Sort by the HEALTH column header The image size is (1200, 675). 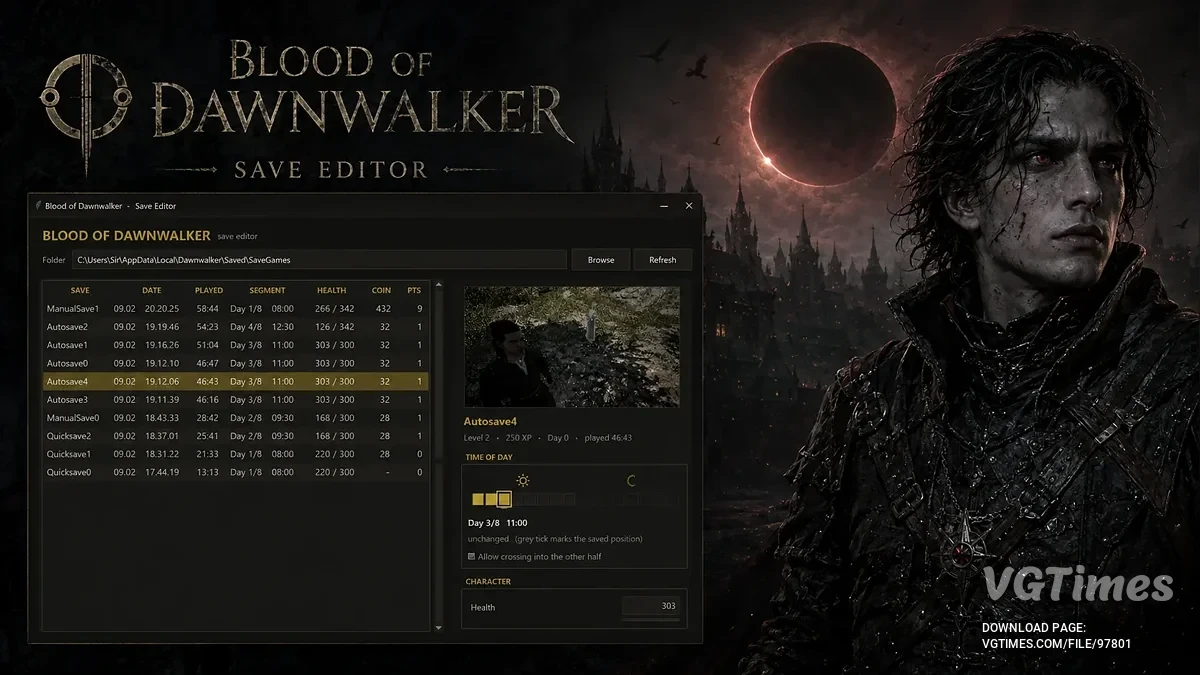point(332,290)
